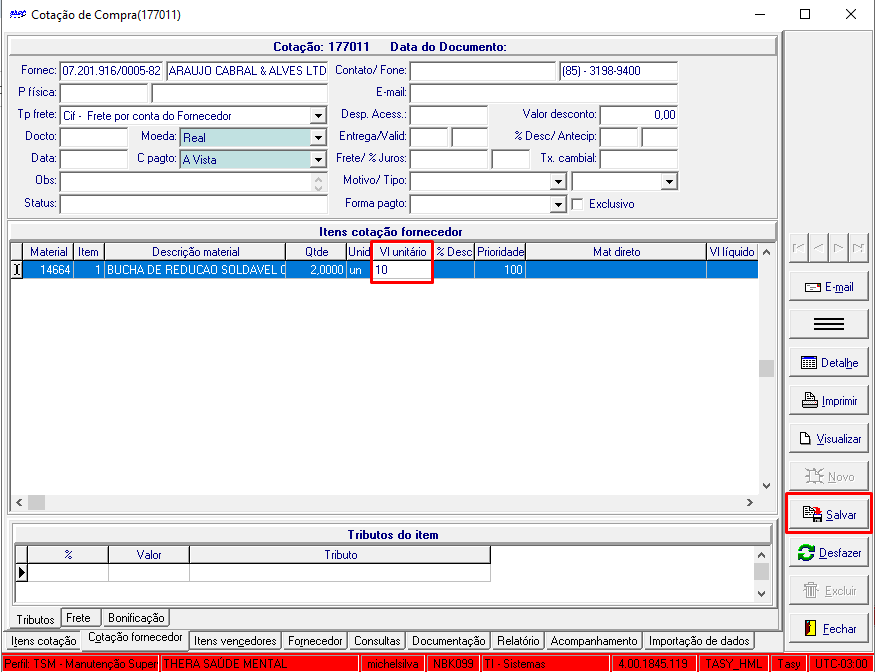Viewport: 875px width, 672px height.
Task: Go to the Consultas tab
Action: (x=377, y=641)
